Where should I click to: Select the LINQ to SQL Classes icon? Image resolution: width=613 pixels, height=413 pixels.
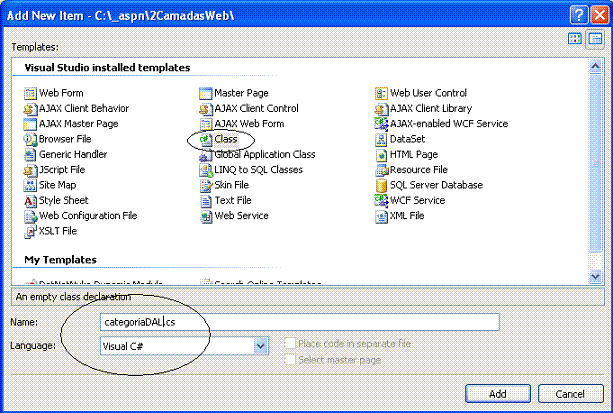click(x=206, y=170)
